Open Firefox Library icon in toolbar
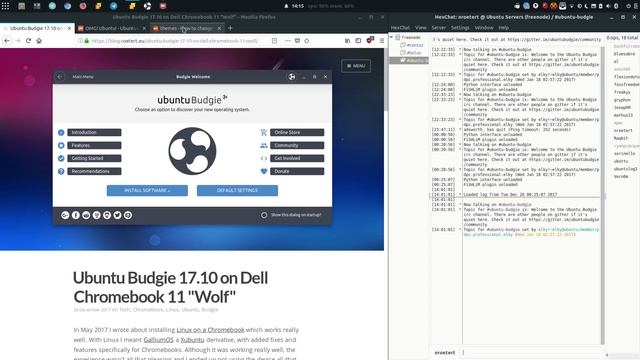The image size is (640, 360). [x=347, y=41]
